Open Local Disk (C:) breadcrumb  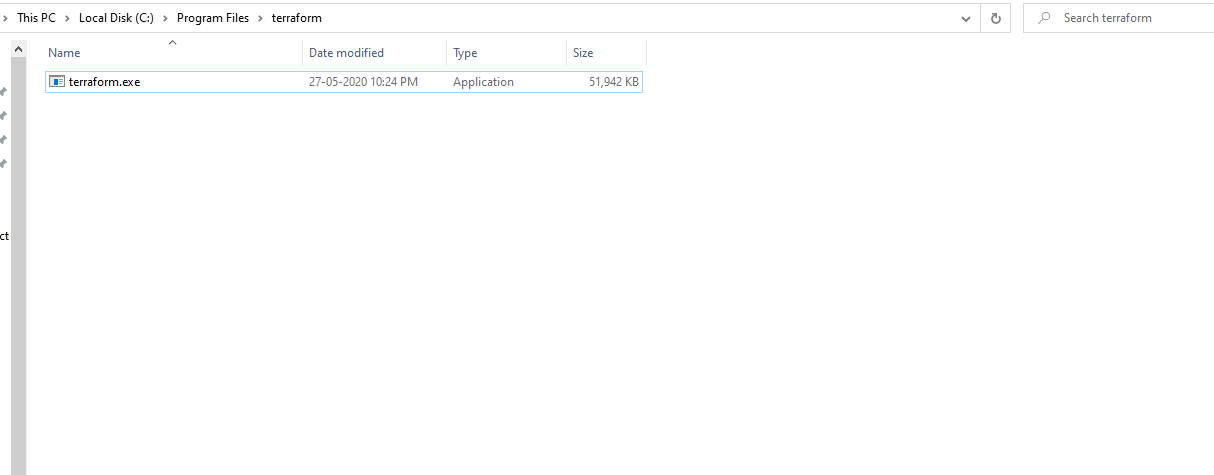(x=116, y=18)
